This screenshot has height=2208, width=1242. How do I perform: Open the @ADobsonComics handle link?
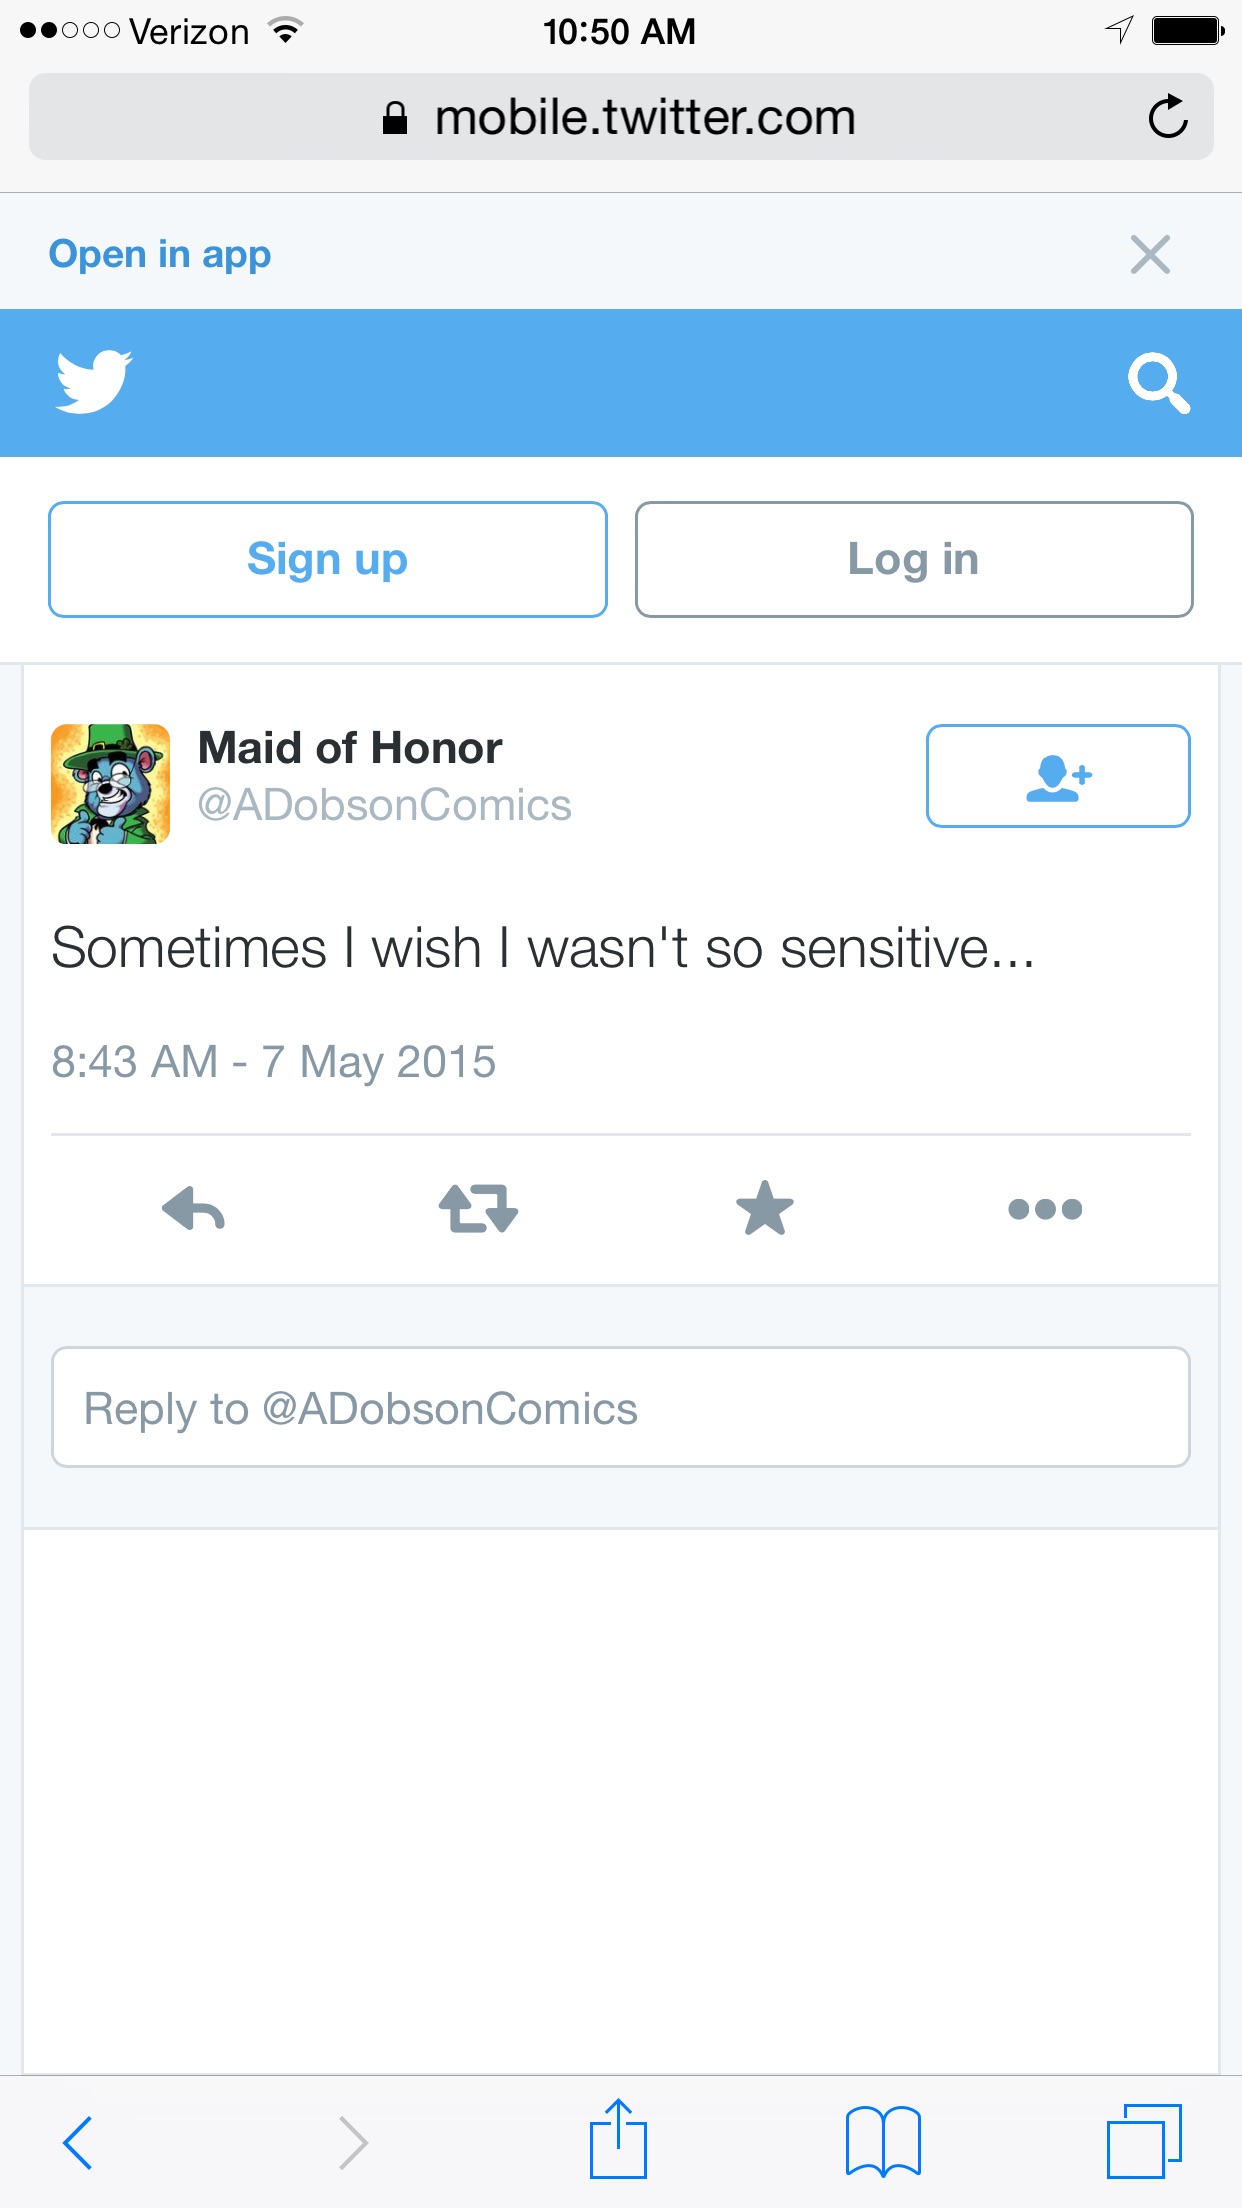click(x=384, y=805)
